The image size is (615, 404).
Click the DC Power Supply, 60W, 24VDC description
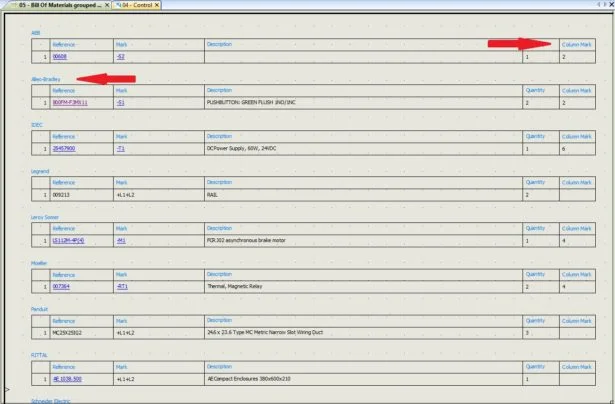click(241, 148)
